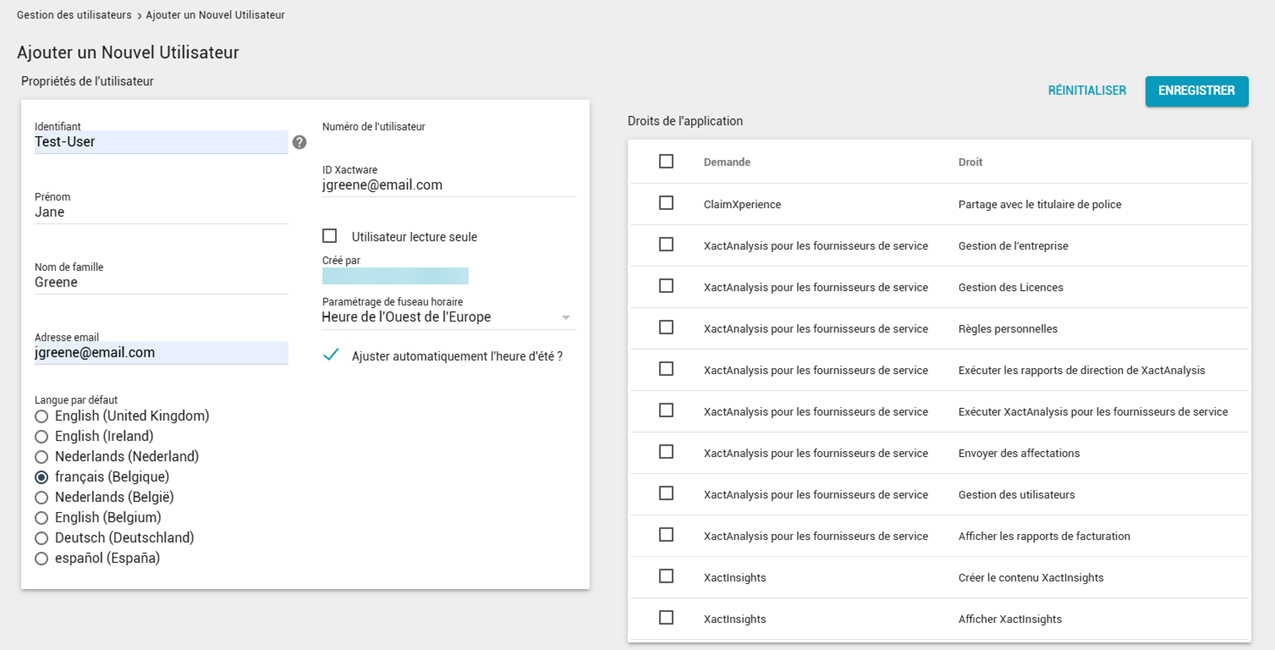This screenshot has width=1275, height=650.
Task: Toggle the summer time adjustment checkmark
Action: tap(331, 355)
